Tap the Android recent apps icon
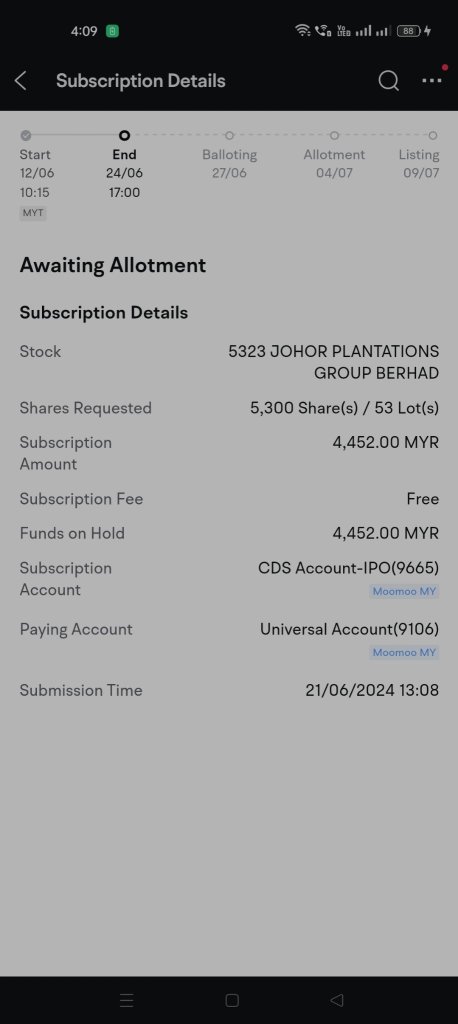 [x=127, y=1000]
